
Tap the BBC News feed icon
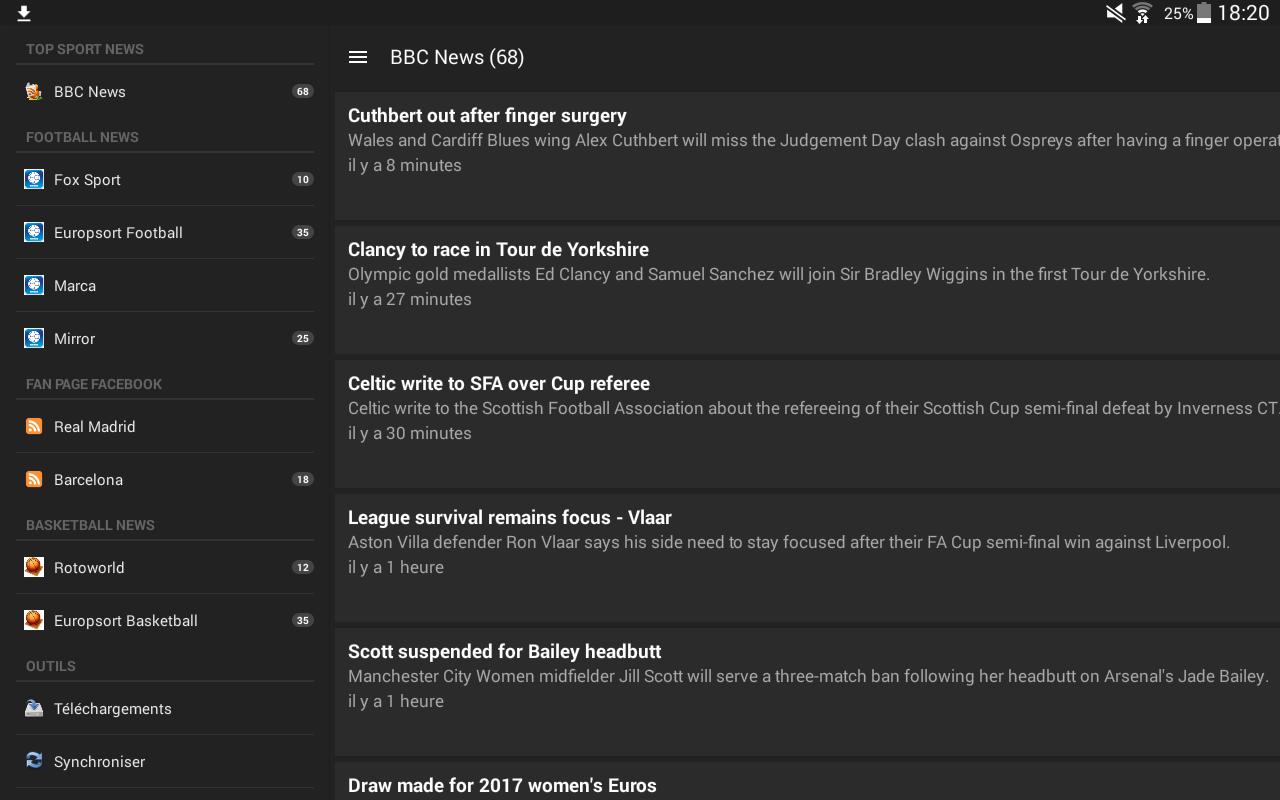pos(34,92)
